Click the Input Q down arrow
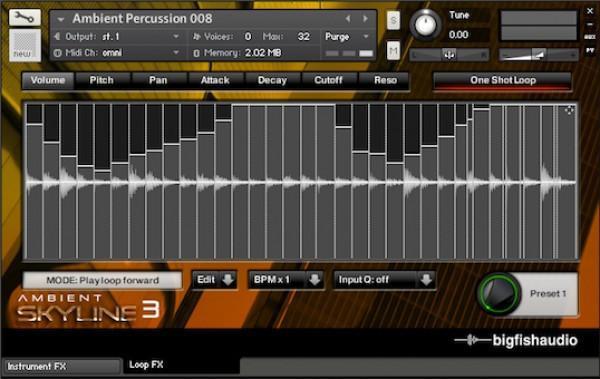The width and height of the screenshot is (600, 379). click(x=426, y=280)
